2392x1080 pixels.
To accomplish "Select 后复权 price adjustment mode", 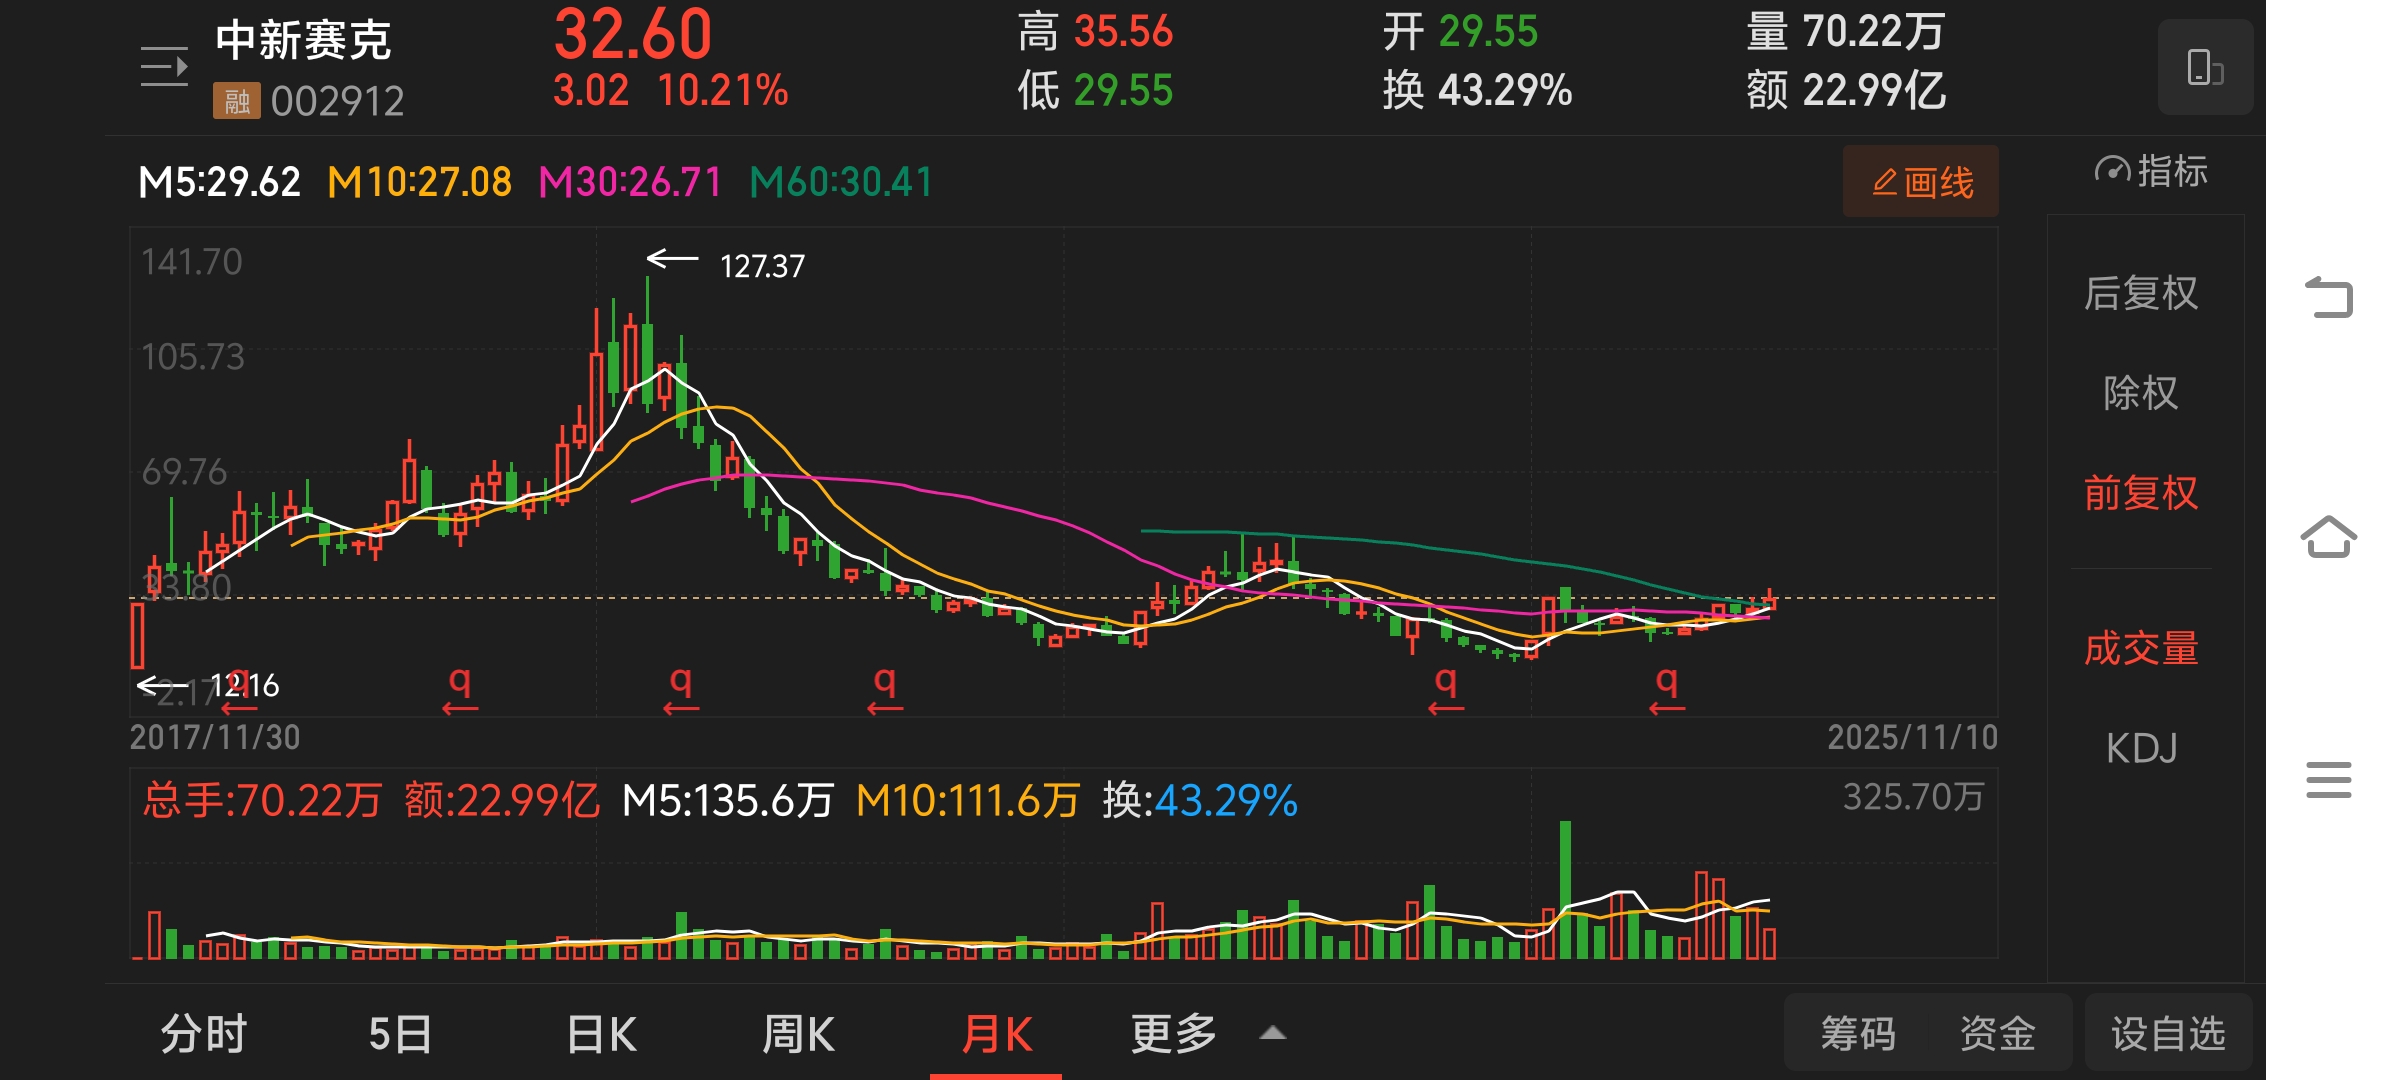I will coord(2140,293).
